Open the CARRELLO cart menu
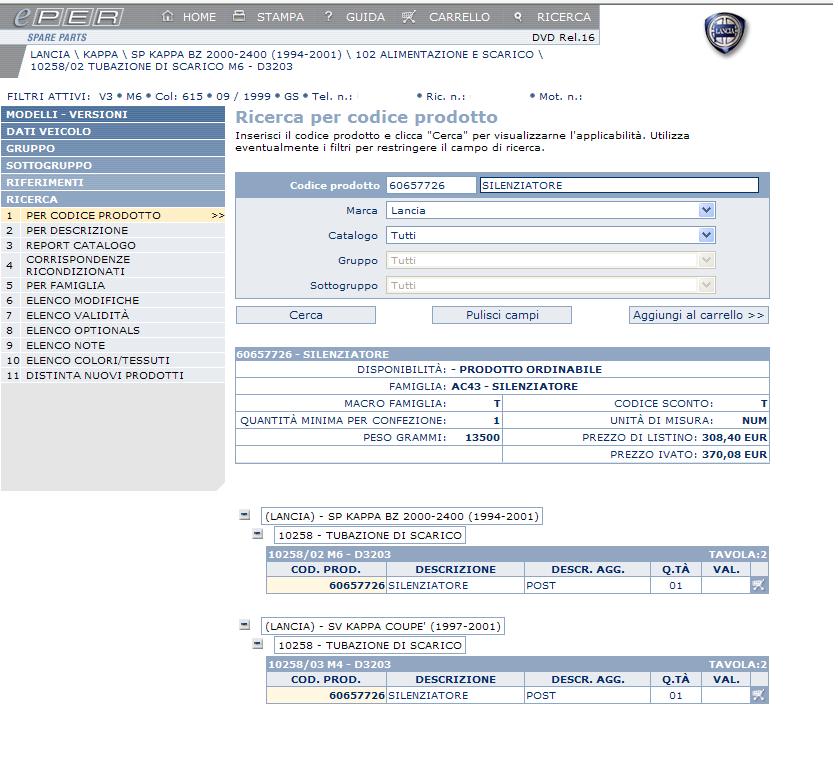 pos(459,17)
